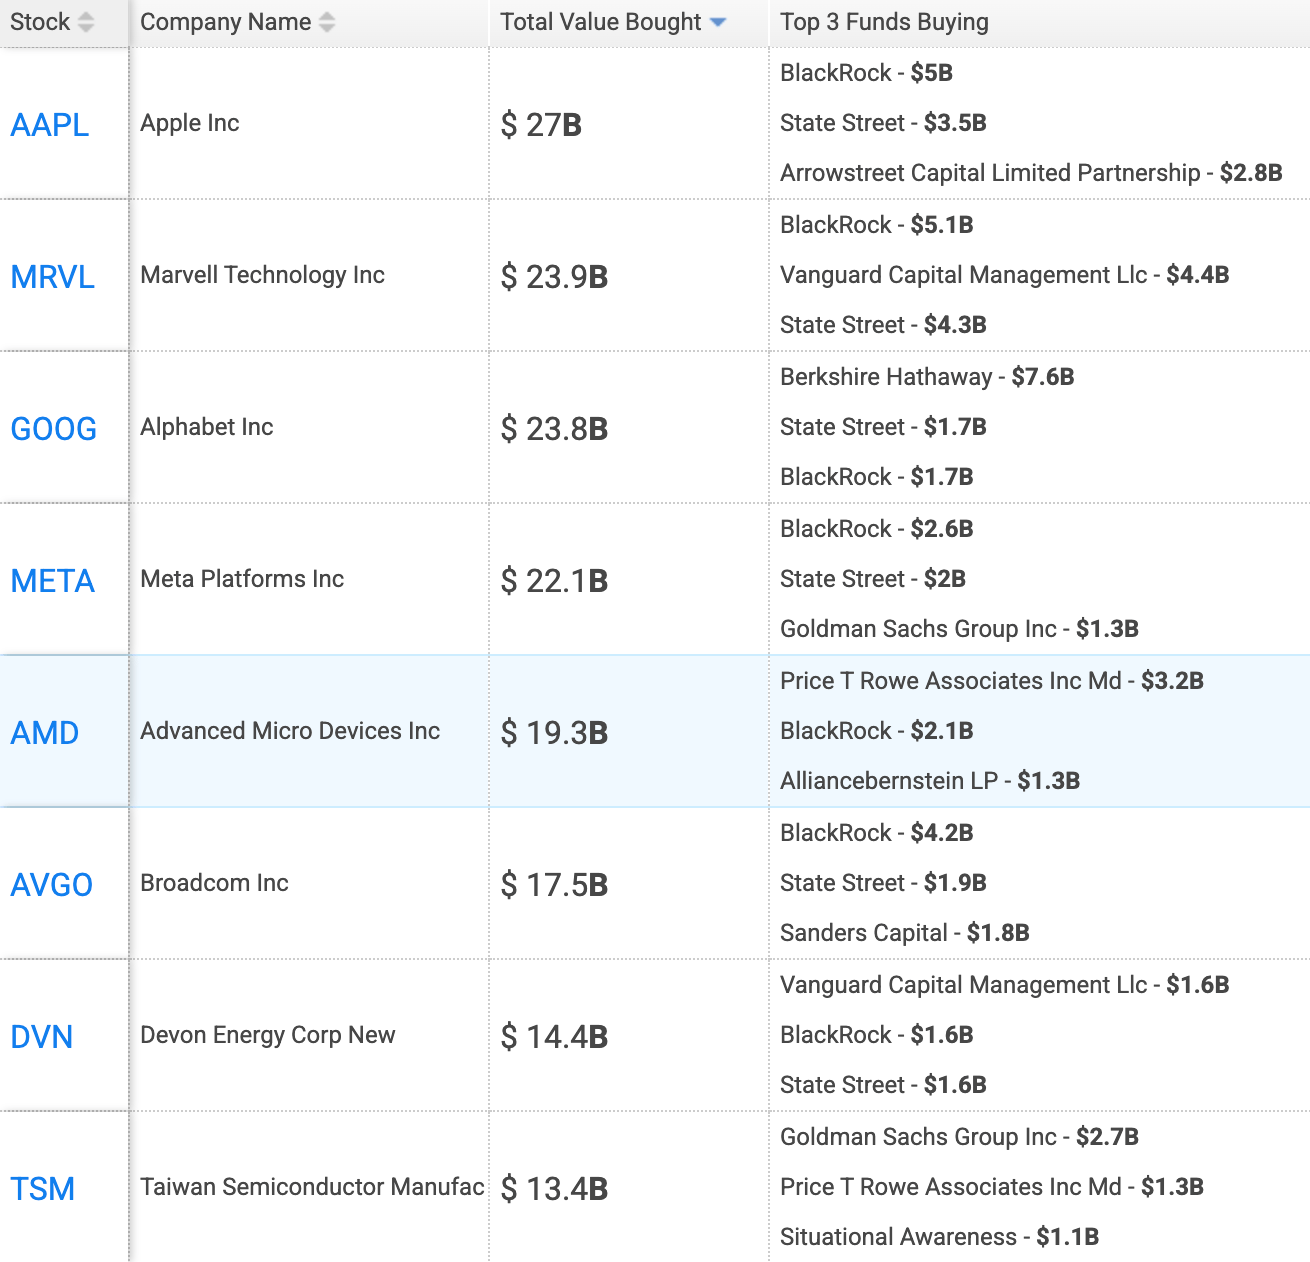
Task: Toggle Total Value Bought sort arrow
Action: (717, 22)
